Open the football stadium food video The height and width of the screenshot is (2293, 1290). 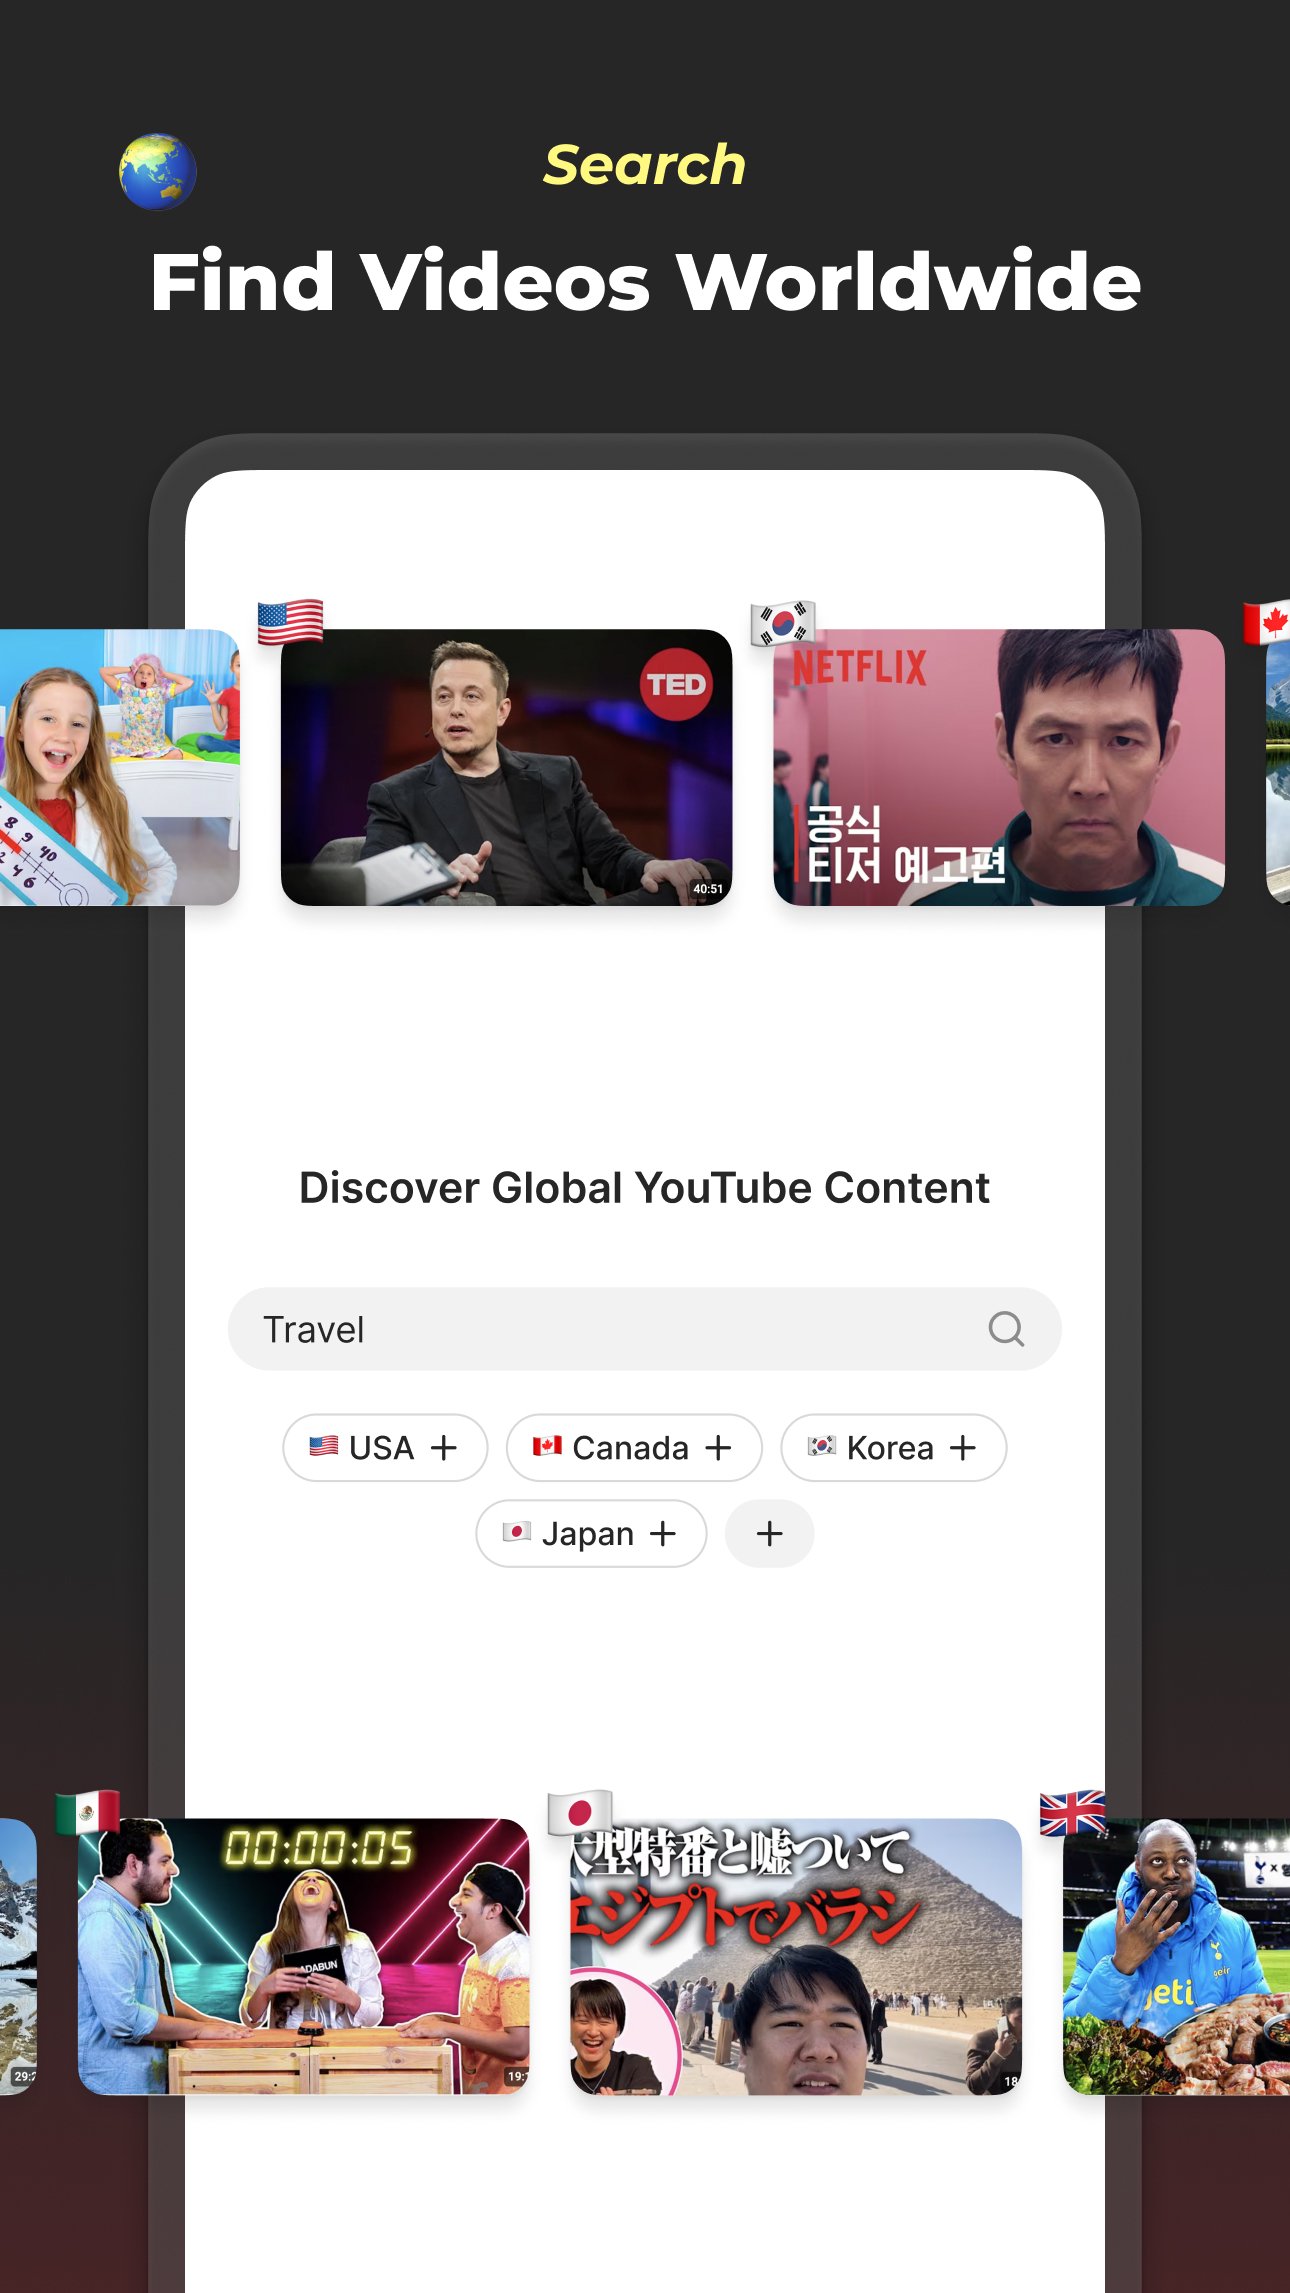pyautogui.click(x=1176, y=1956)
